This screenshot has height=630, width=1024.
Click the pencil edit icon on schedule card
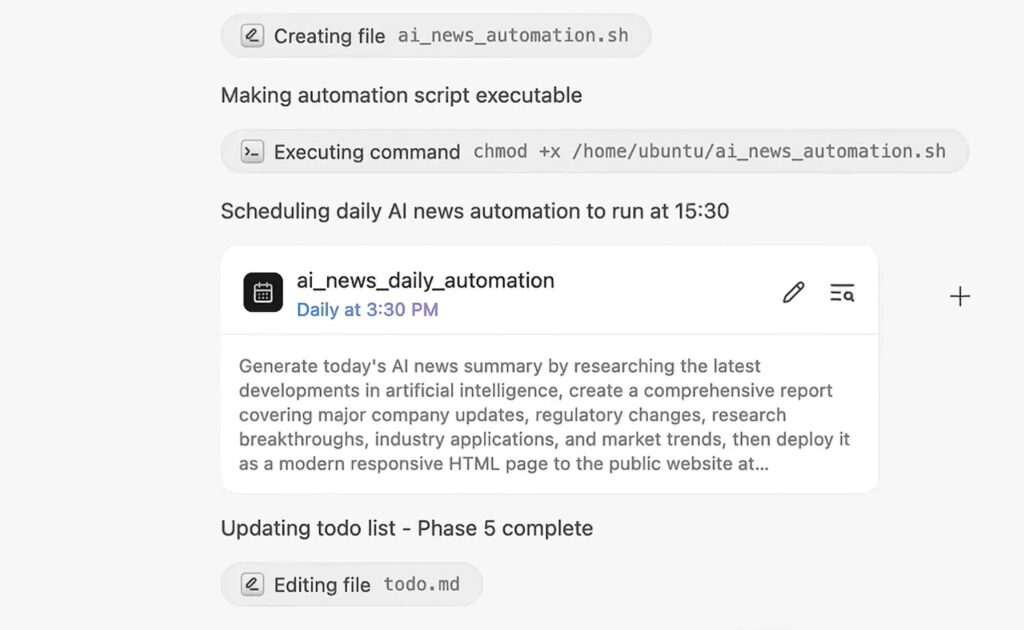[793, 292]
